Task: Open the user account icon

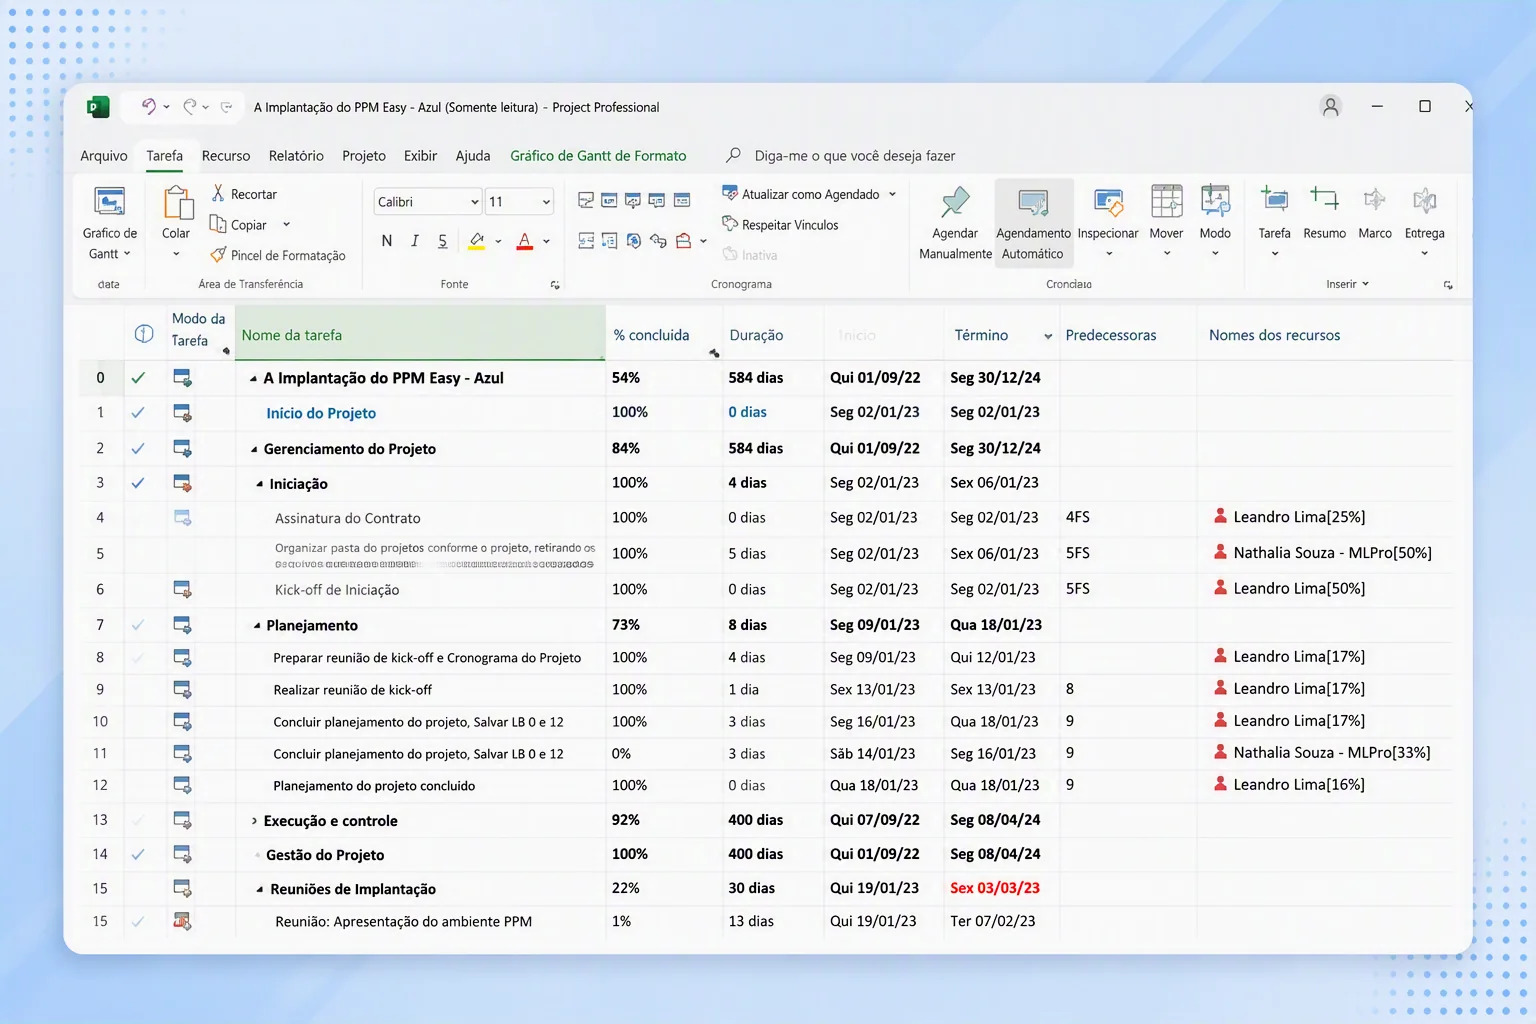Action: click(1330, 107)
